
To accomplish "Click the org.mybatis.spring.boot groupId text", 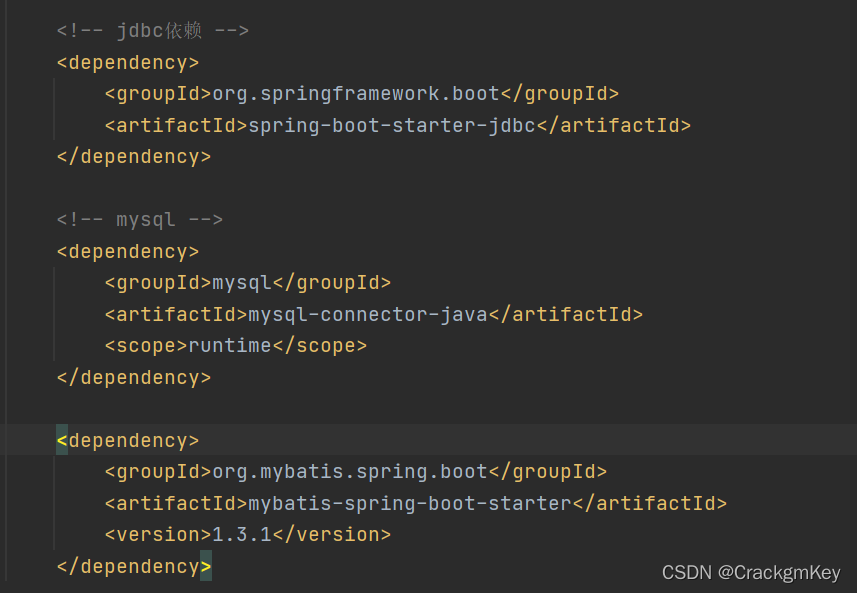I will click(x=350, y=472).
